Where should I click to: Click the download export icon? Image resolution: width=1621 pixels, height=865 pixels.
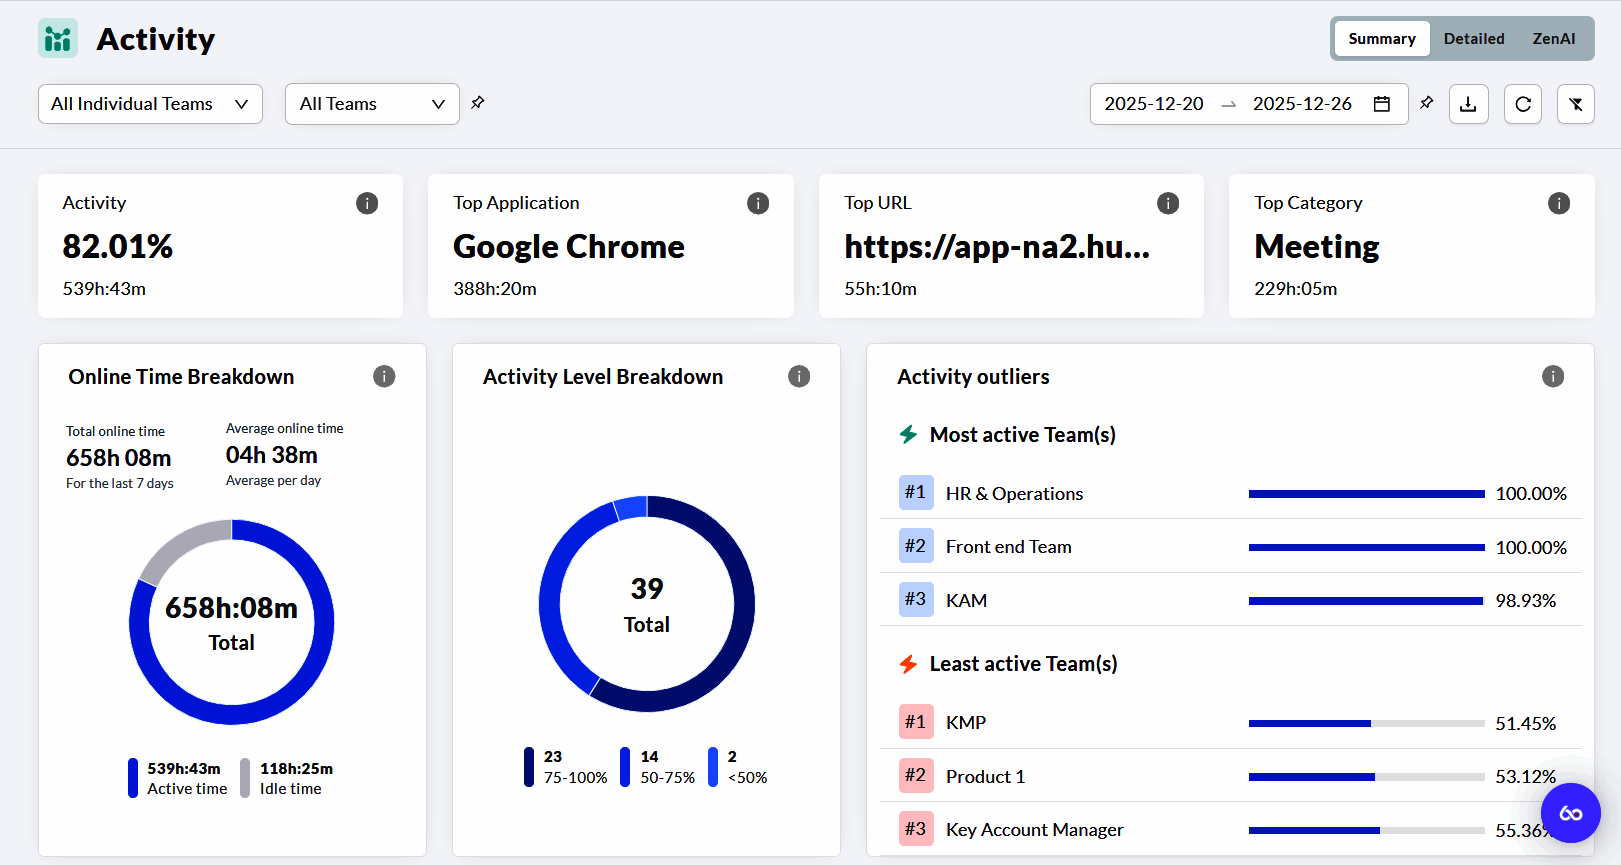point(1468,104)
